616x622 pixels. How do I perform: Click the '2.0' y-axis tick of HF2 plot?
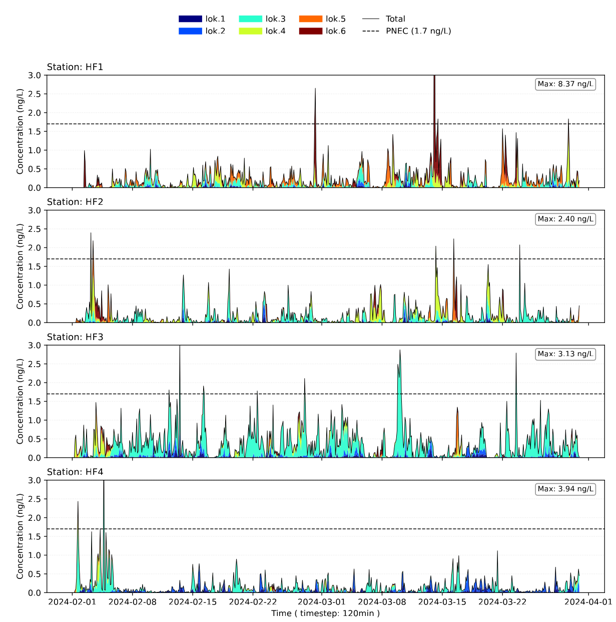tap(35, 248)
